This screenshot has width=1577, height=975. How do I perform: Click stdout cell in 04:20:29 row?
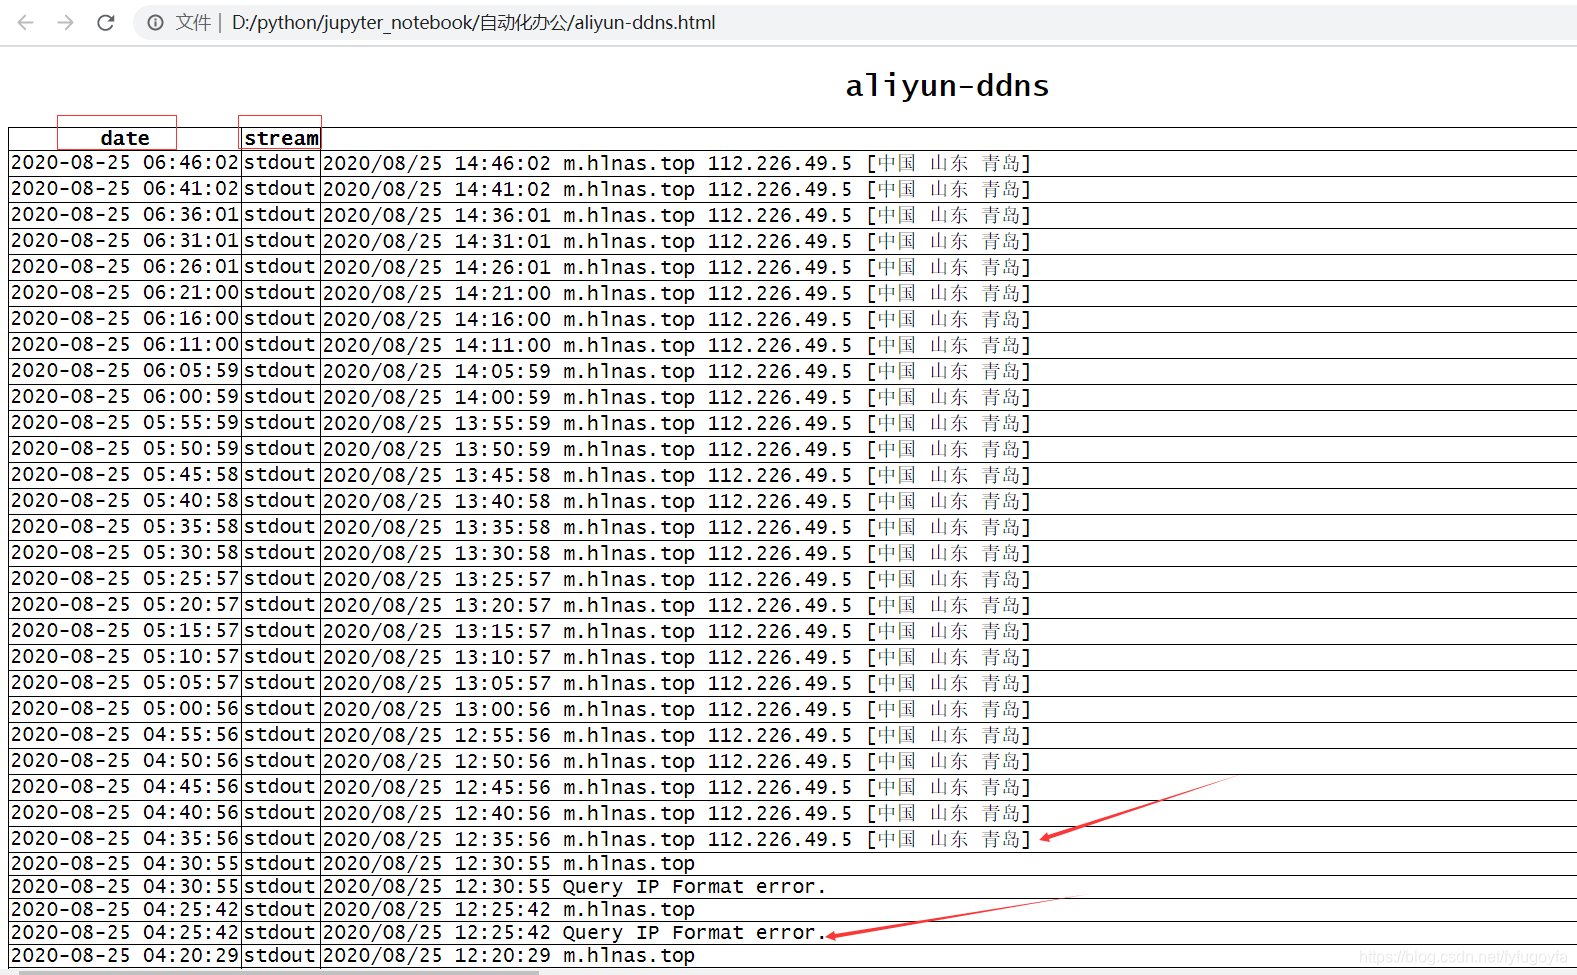tap(281, 956)
